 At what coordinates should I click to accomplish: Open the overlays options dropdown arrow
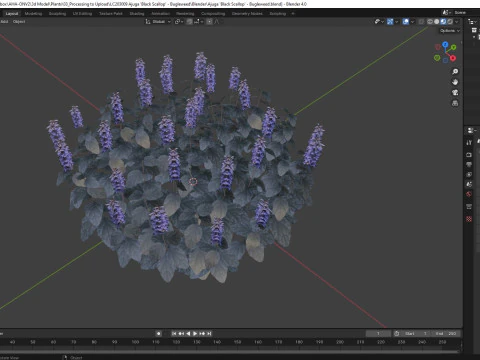point(413,22)
